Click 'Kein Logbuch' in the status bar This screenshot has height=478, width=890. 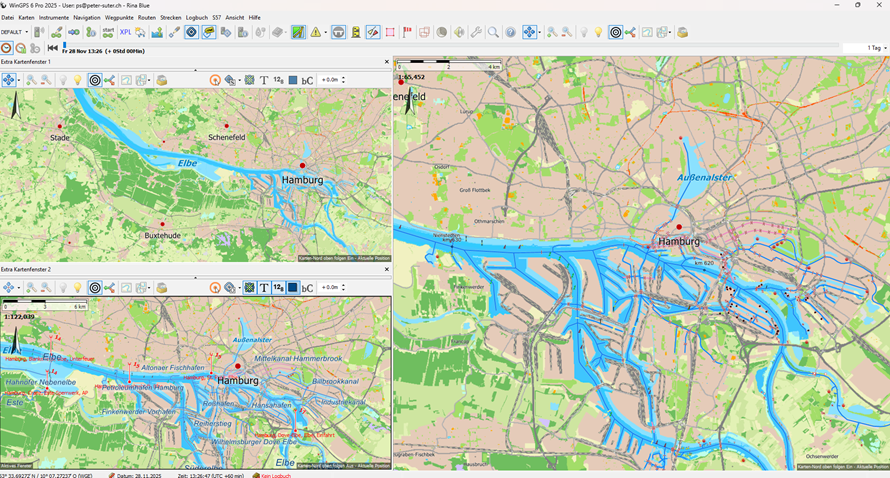pyautogui.click(x=275, y=475)
